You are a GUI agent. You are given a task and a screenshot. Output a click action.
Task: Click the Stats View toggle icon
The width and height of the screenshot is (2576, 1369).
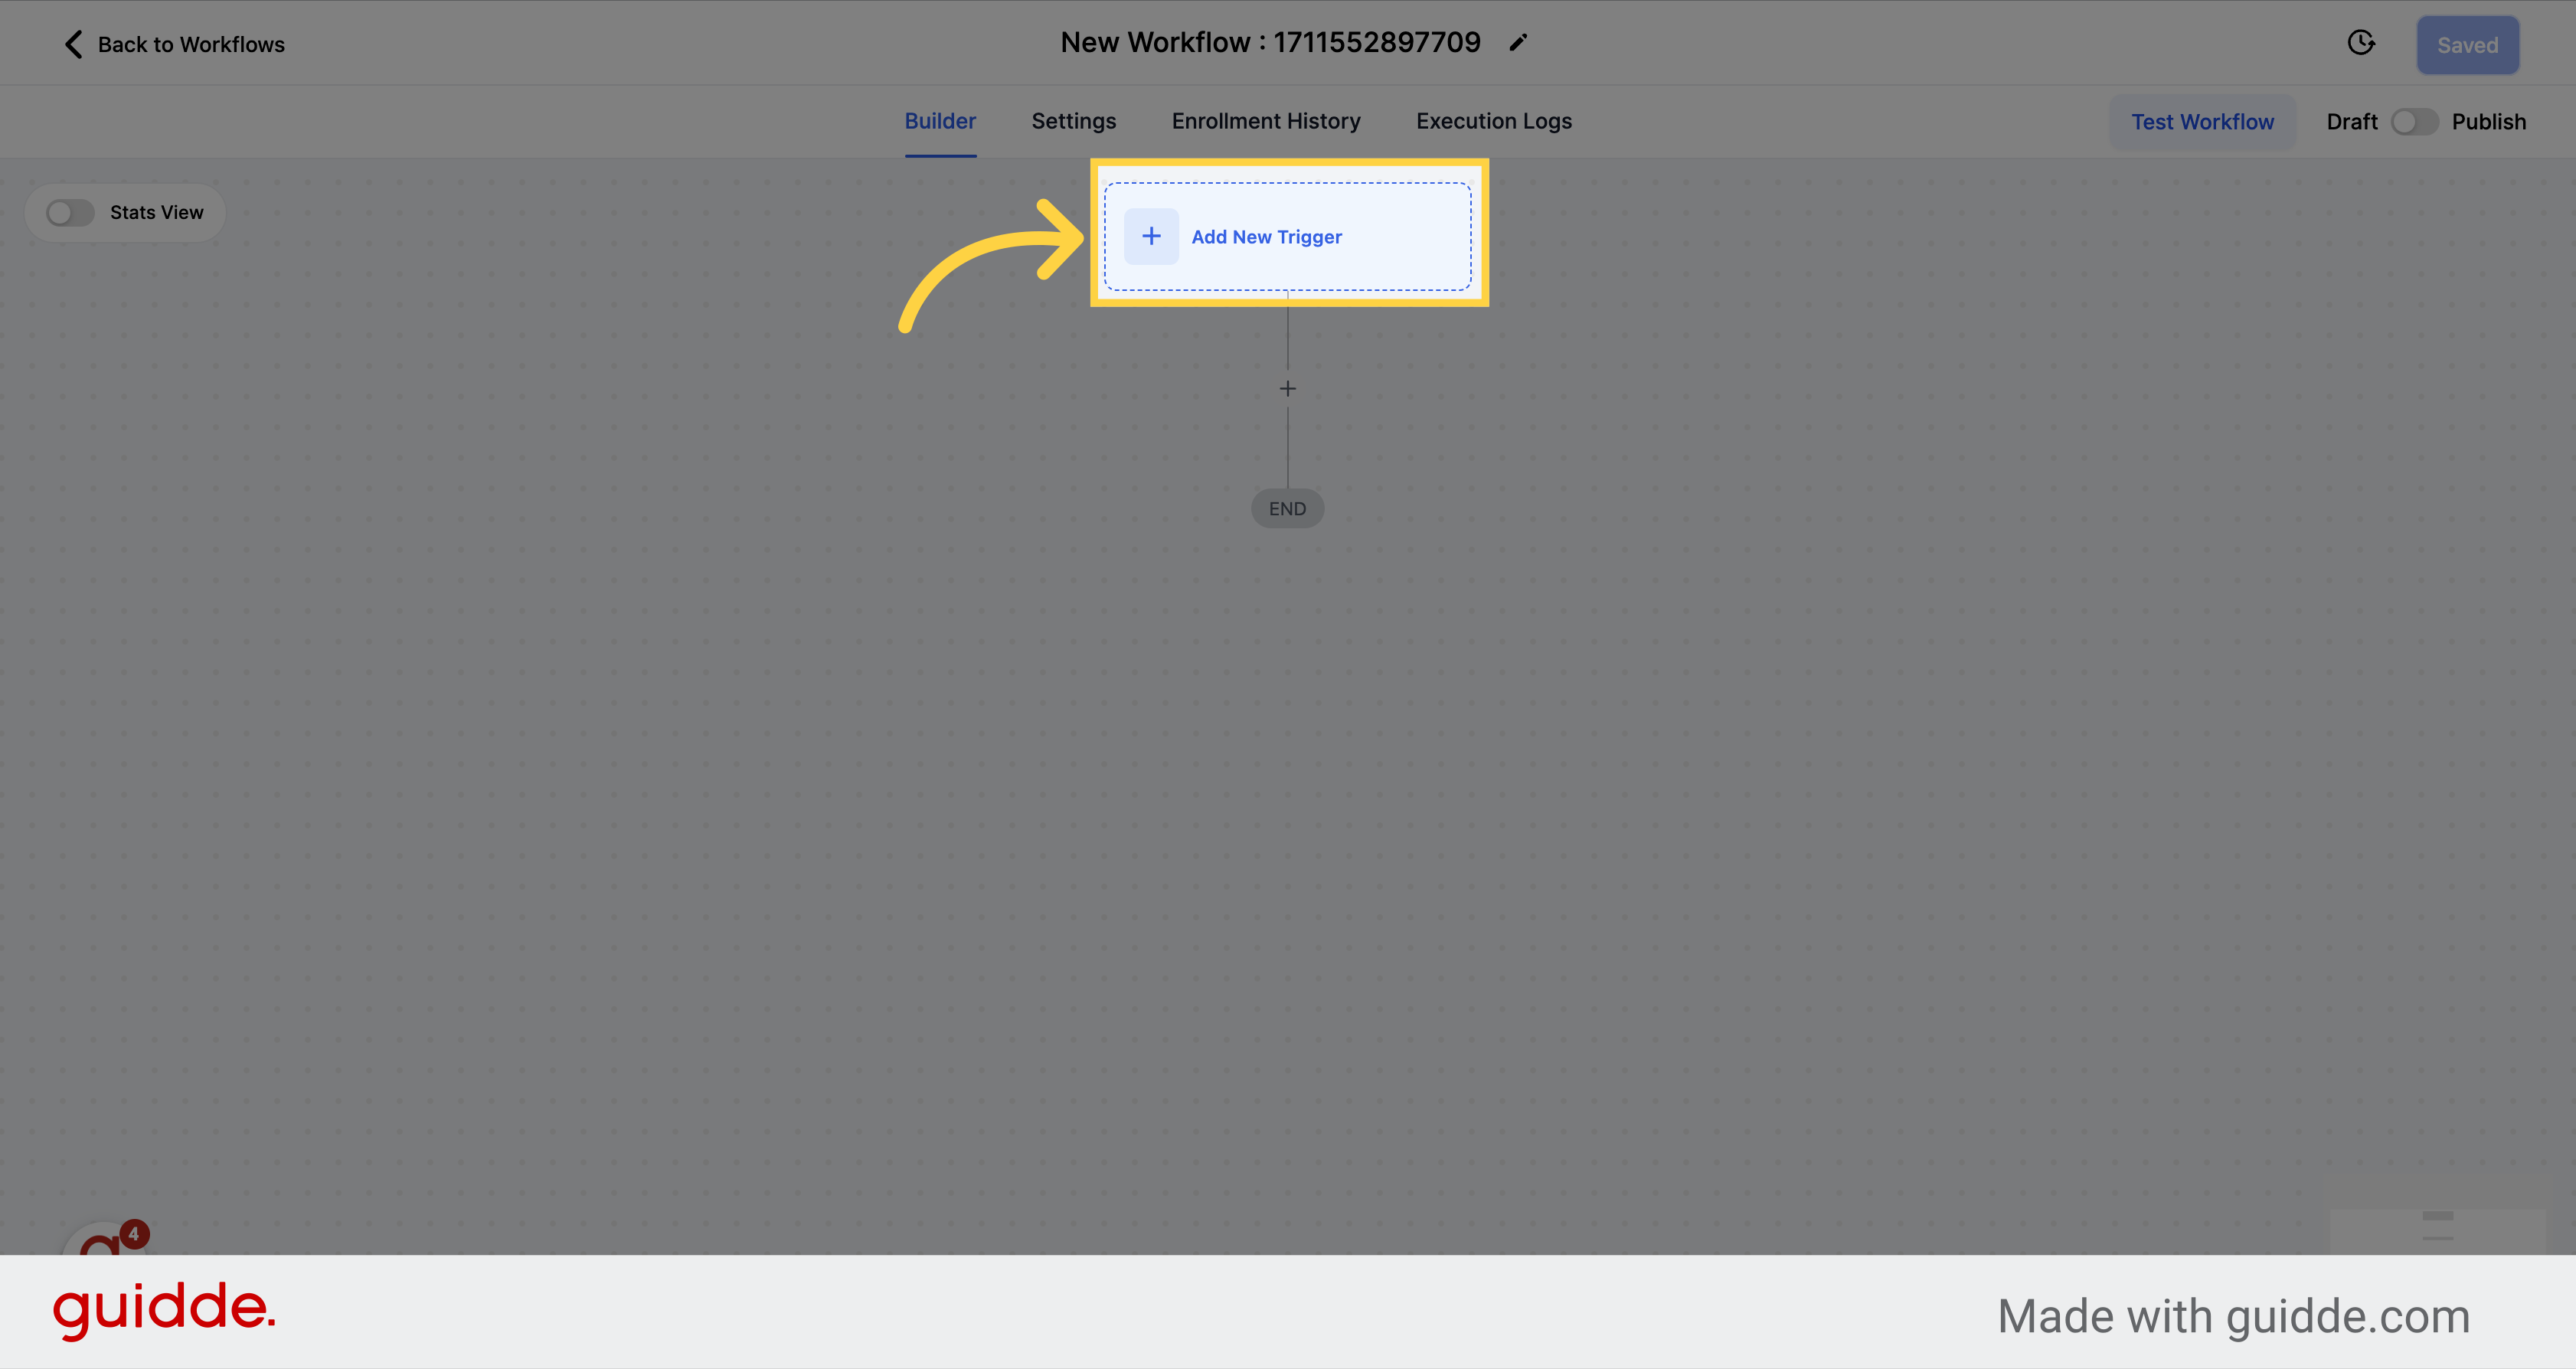click(x=70, y=211)
